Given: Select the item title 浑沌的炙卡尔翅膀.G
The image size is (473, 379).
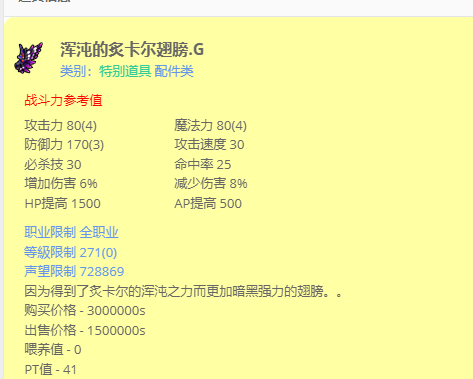Looking at the screenshot, I should pos(132,50).
